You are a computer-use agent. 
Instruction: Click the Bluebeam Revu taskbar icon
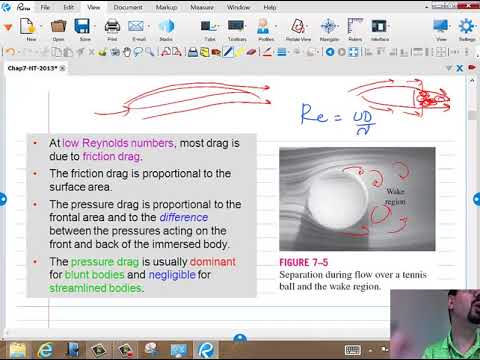pyautogui.click(x=206, y=350)
